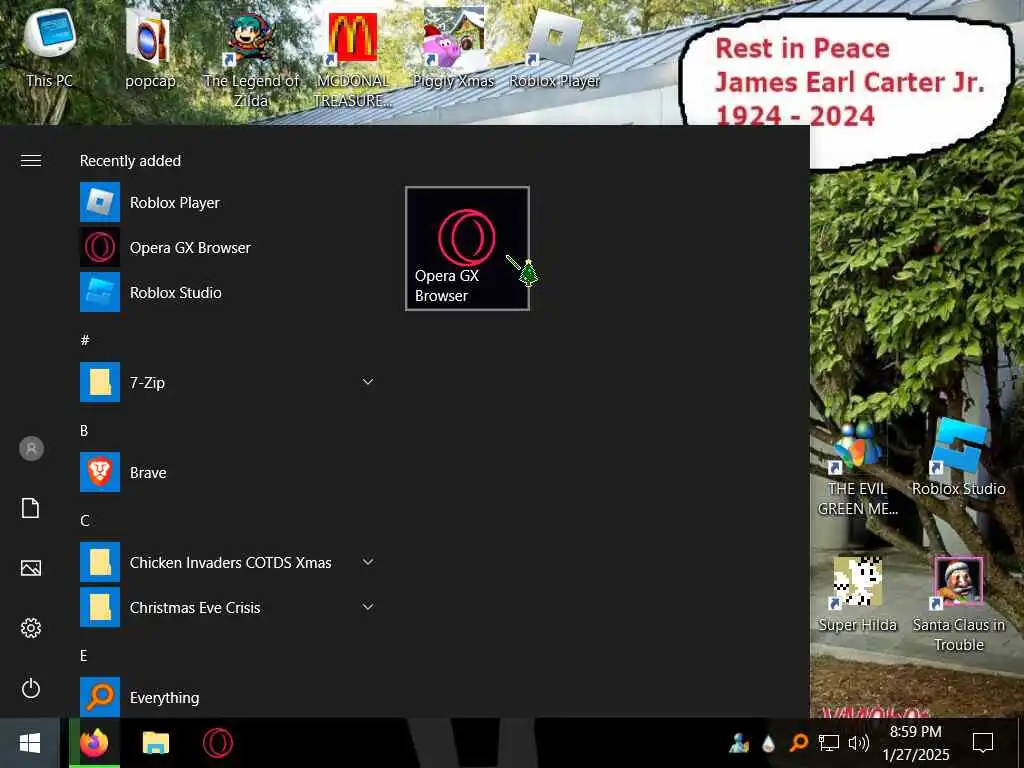Open the Christmas Eve Crisis folder icon

100,607
